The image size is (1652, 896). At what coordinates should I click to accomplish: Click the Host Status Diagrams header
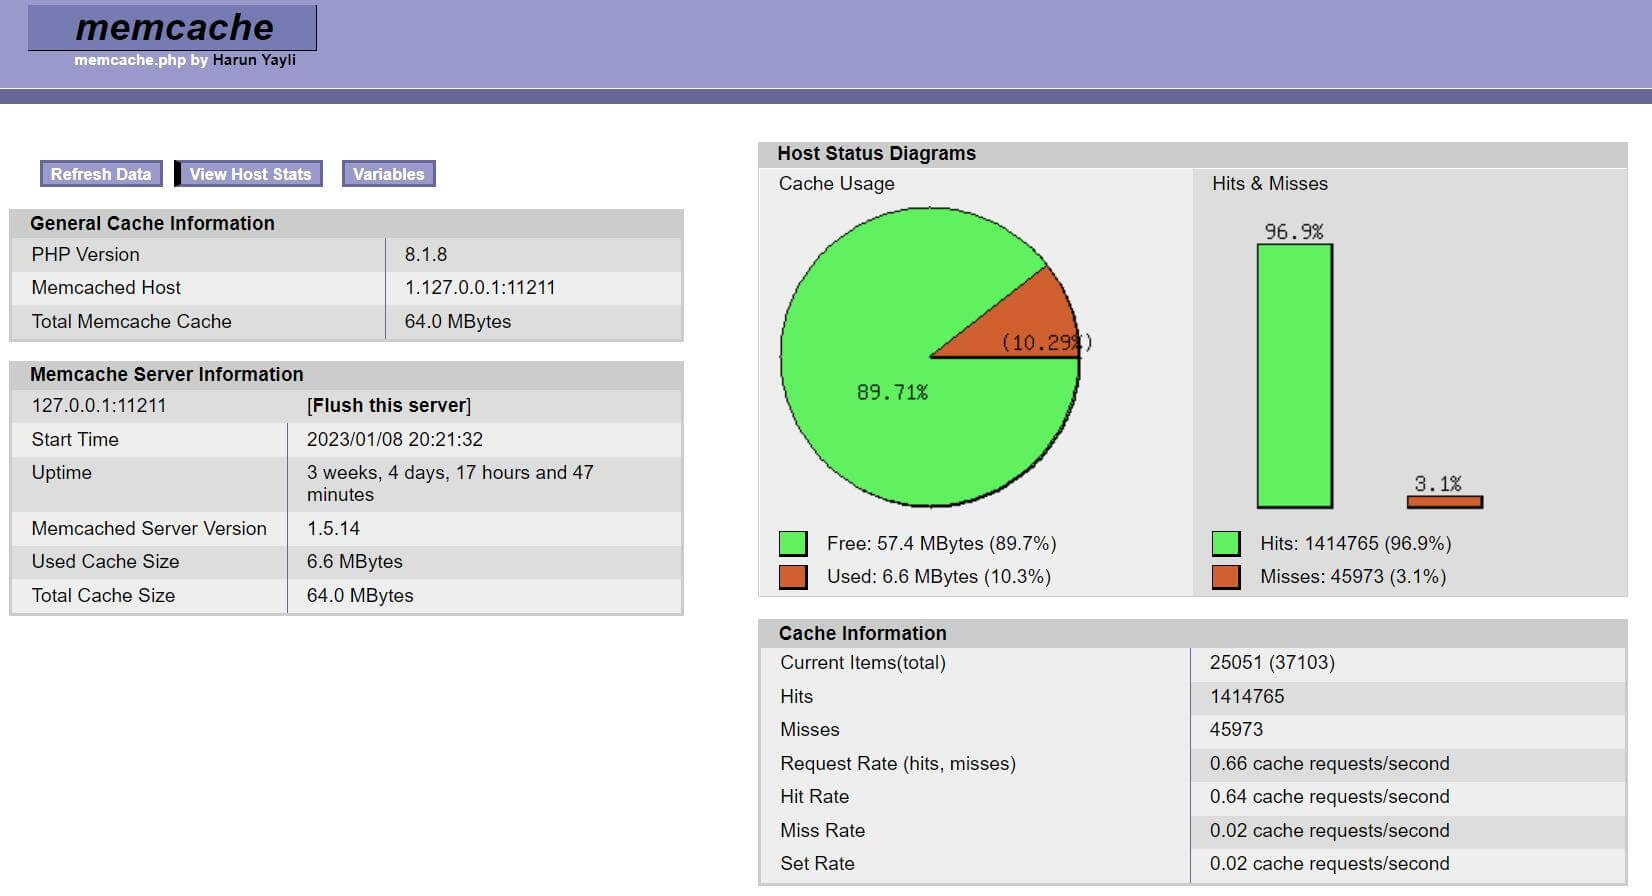(876, 153)
